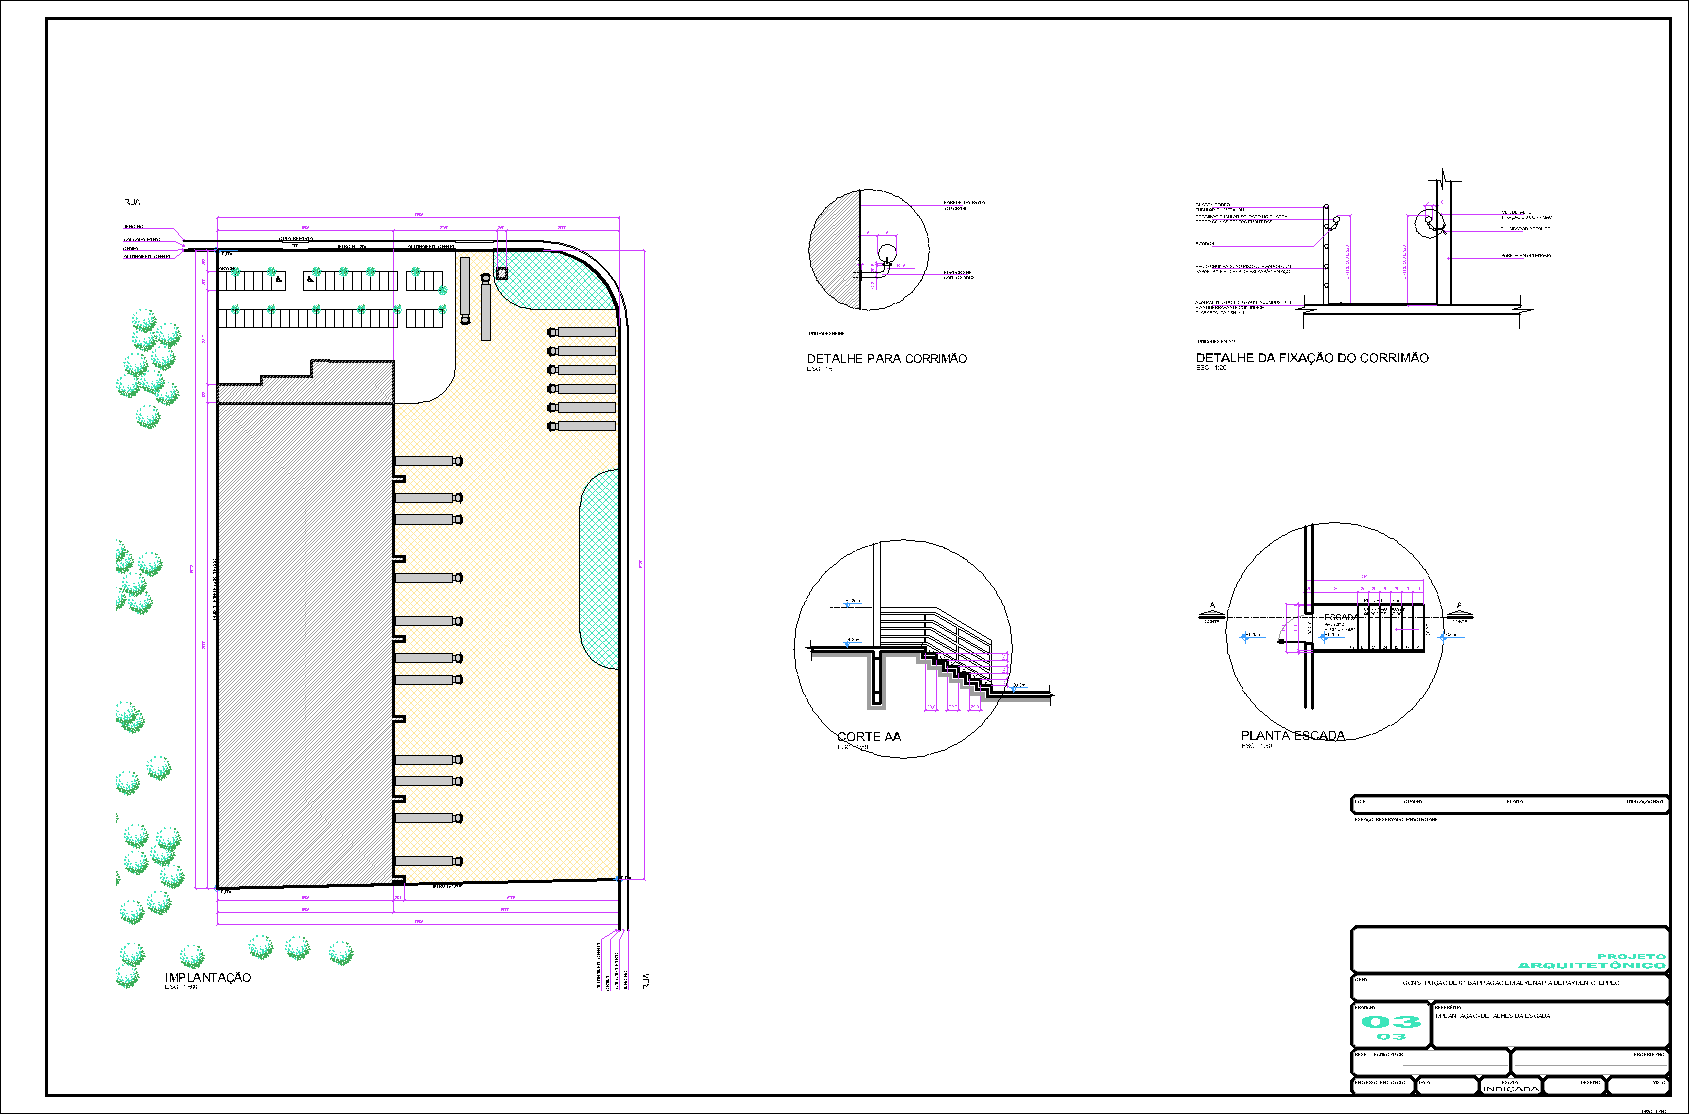The height and width of the screenshot is (1114, 1689).
Task: Click the PROJETO ARQUITETÔNICO title text
Action: [1592, 961]
